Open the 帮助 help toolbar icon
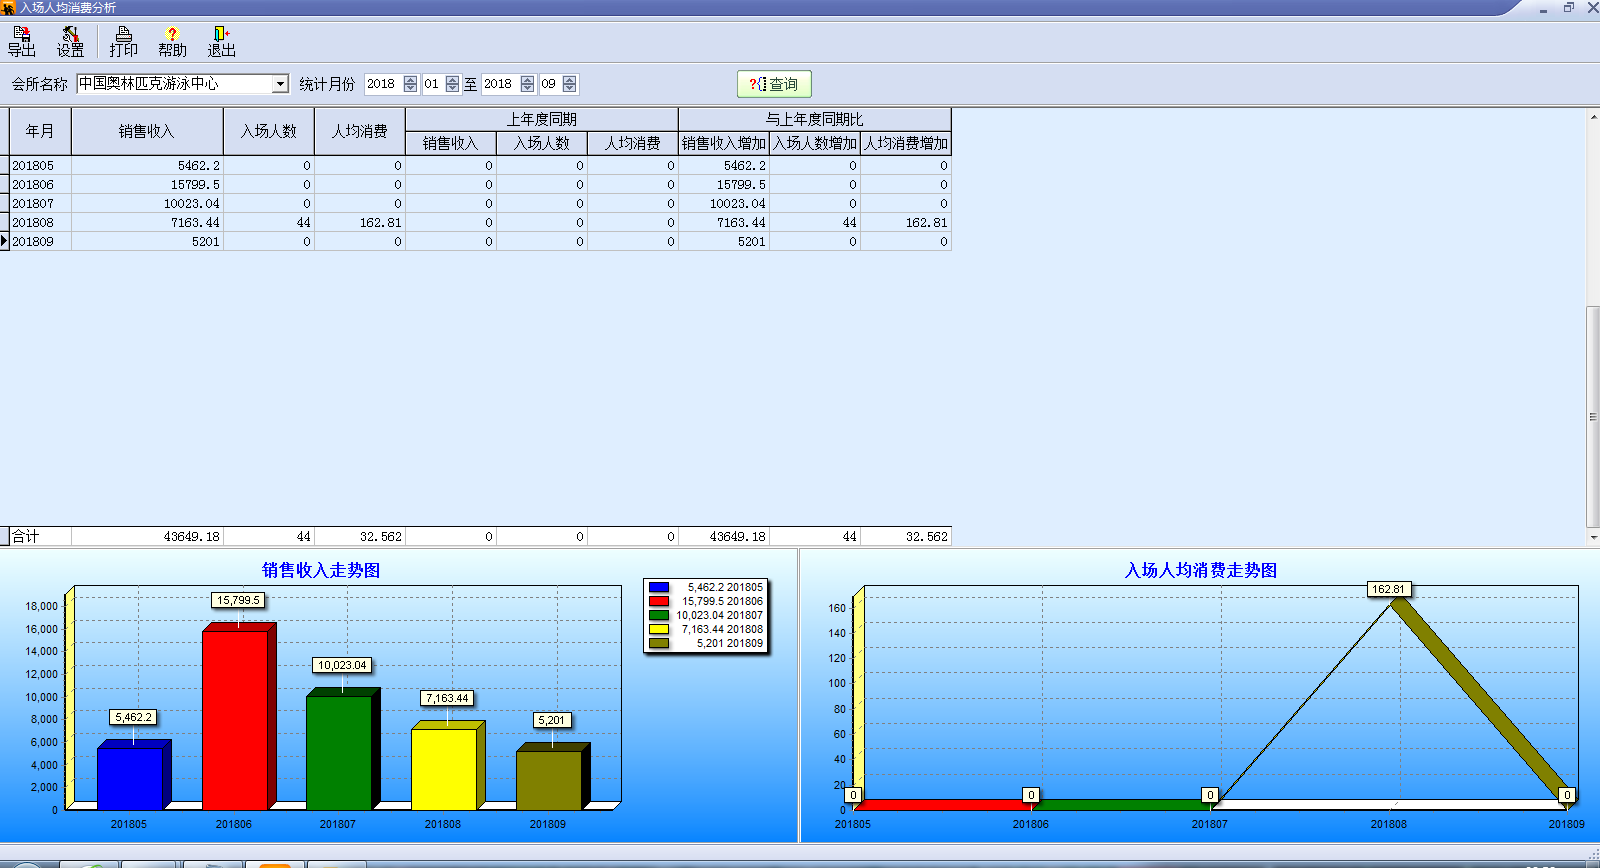 (172, 42)
